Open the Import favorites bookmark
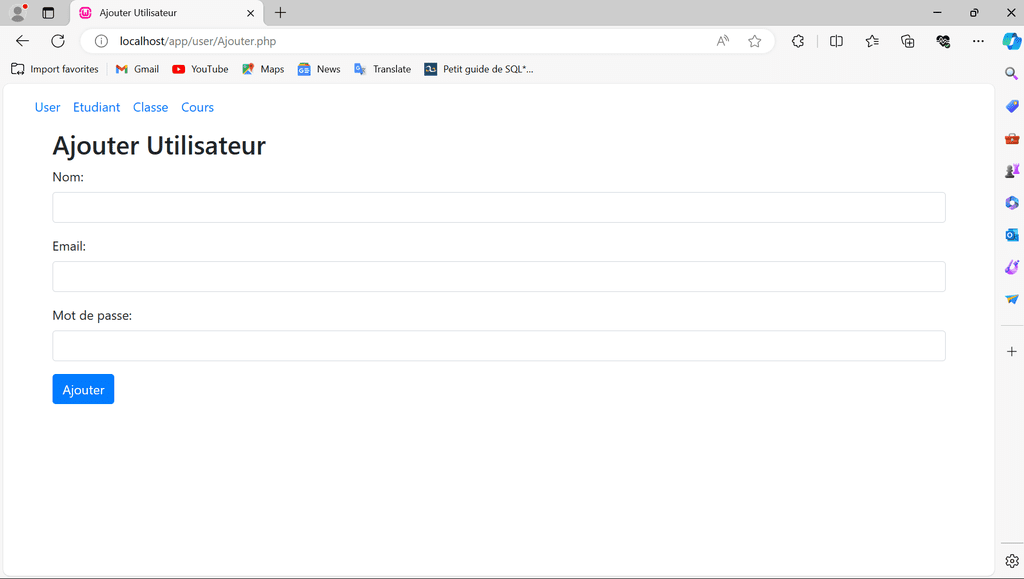Viewport: 1024px width, 579px height. pyautogui.click(x=55, y=69)
